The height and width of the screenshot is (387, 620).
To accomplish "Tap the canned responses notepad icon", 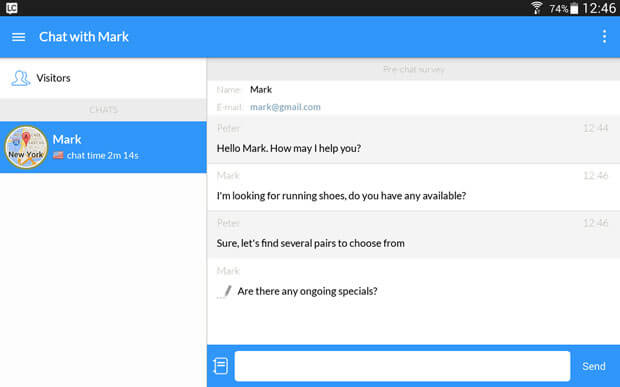I will tap(220, 366).
